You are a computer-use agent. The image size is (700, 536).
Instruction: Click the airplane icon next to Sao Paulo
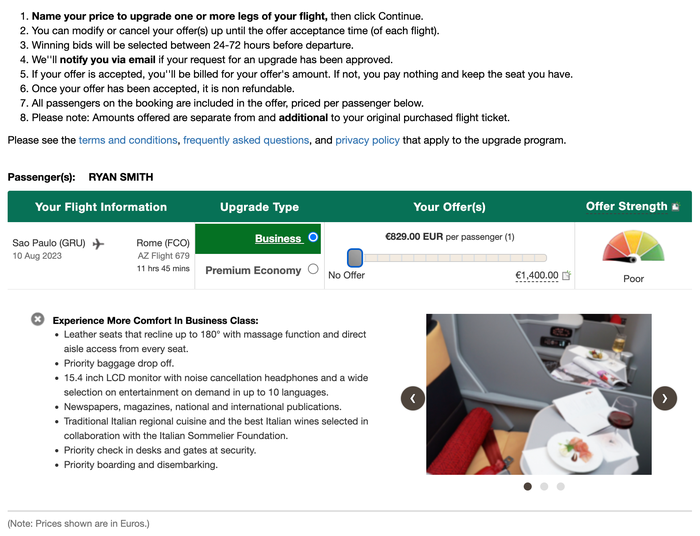[x=98, y=244]
